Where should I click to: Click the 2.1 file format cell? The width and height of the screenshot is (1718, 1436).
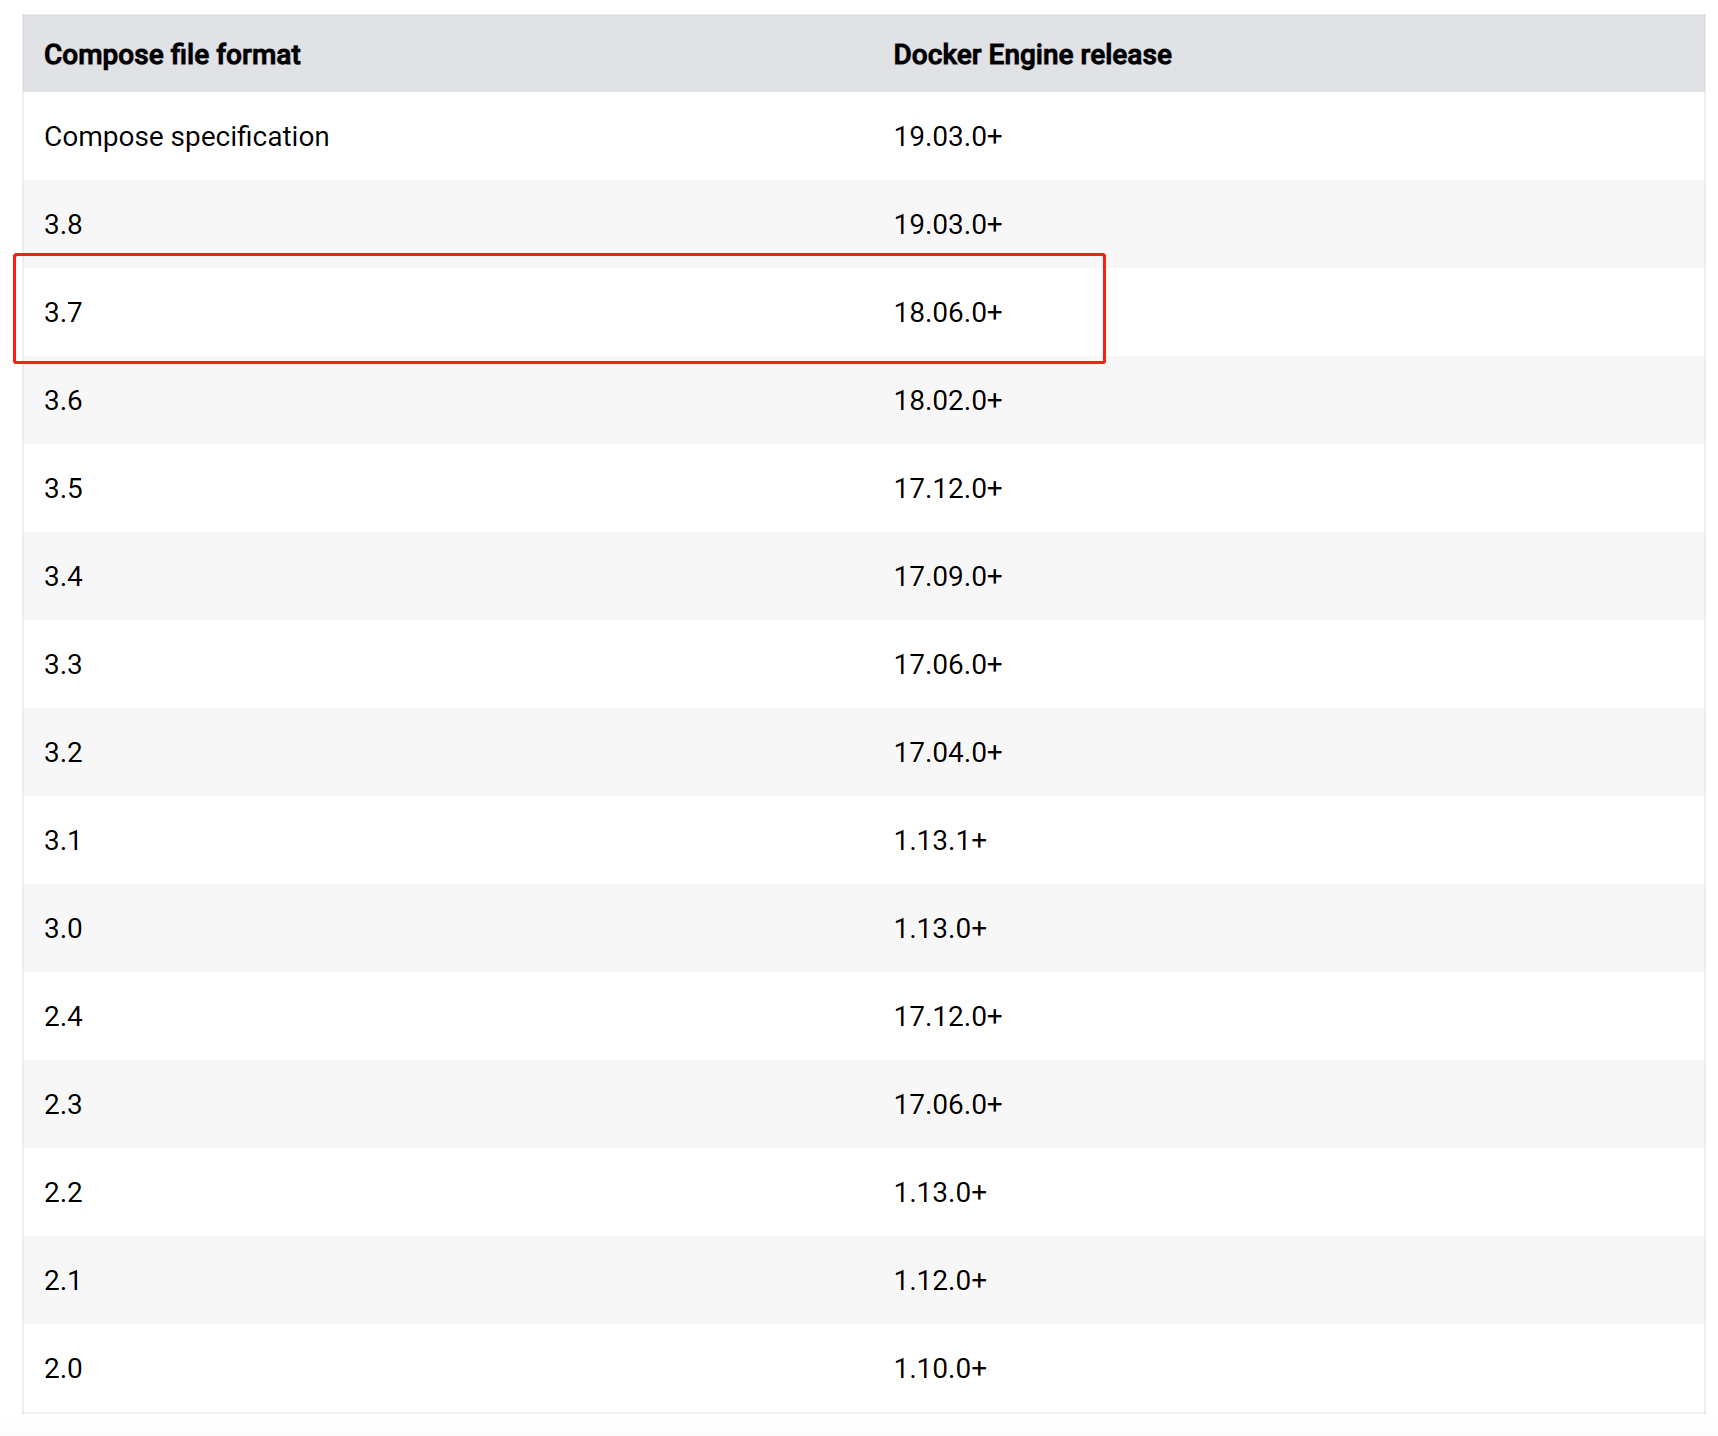click(x=62, y=1281)
